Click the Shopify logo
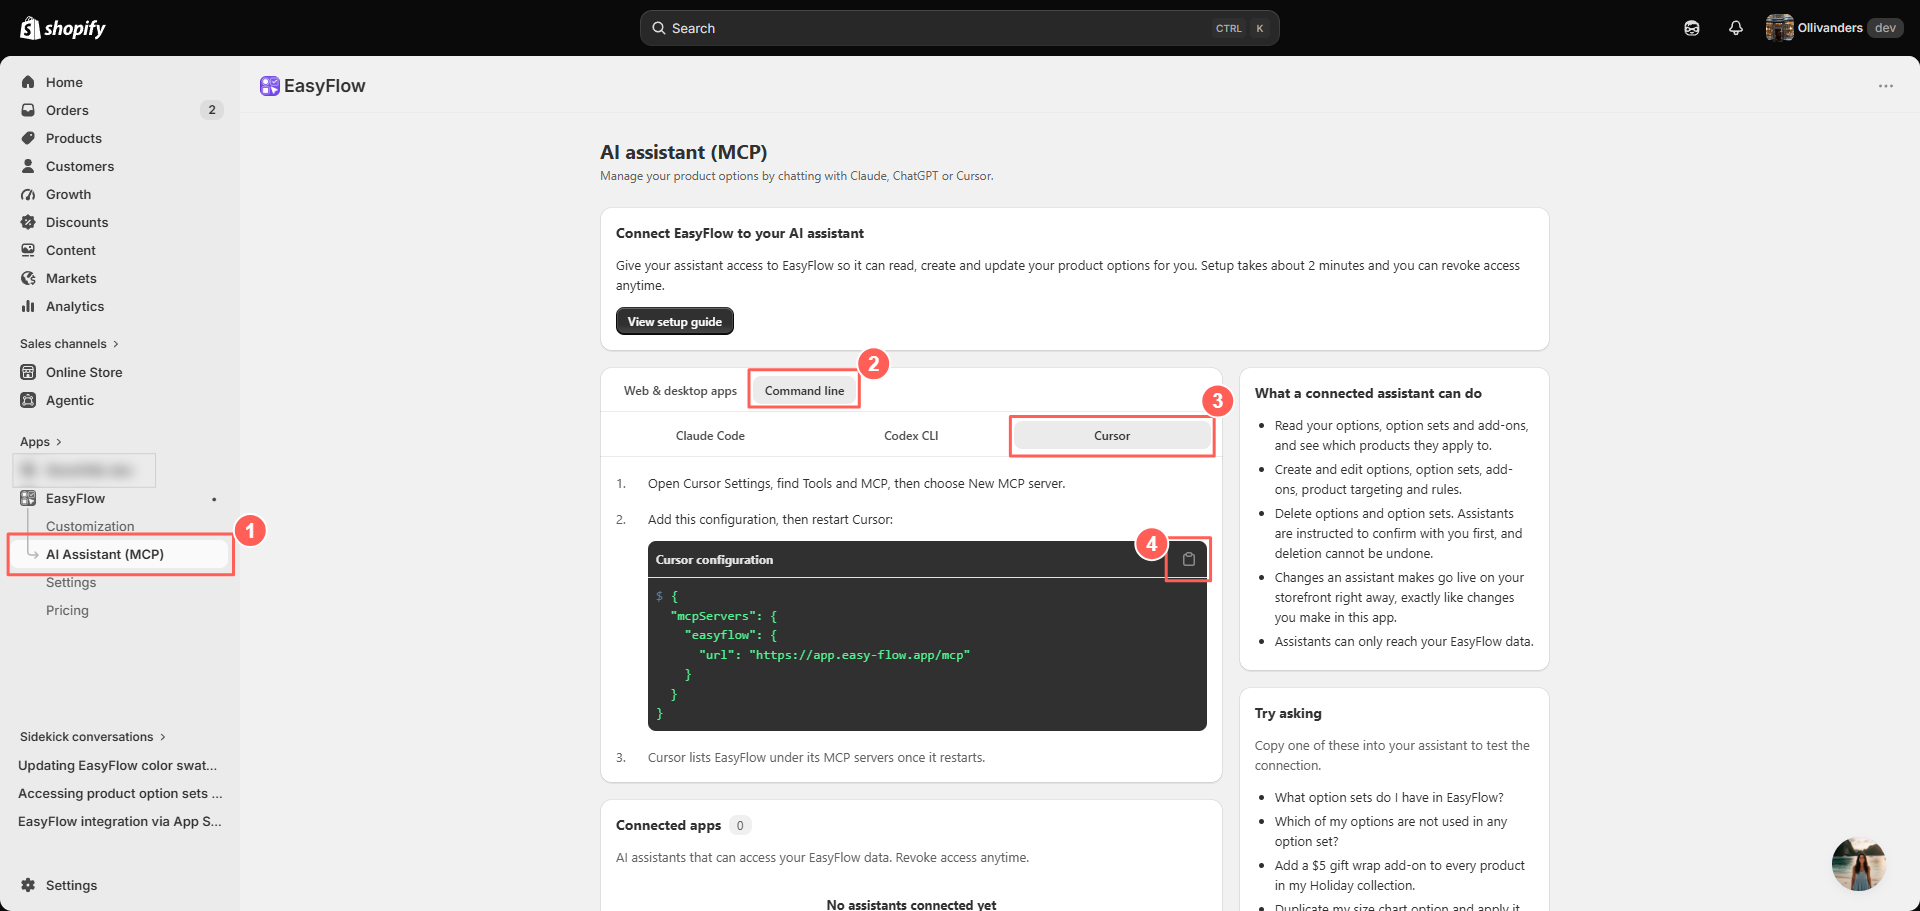The height and width of the screenshot is (911, 1920). pyautogui.click(x=62, y=28)
